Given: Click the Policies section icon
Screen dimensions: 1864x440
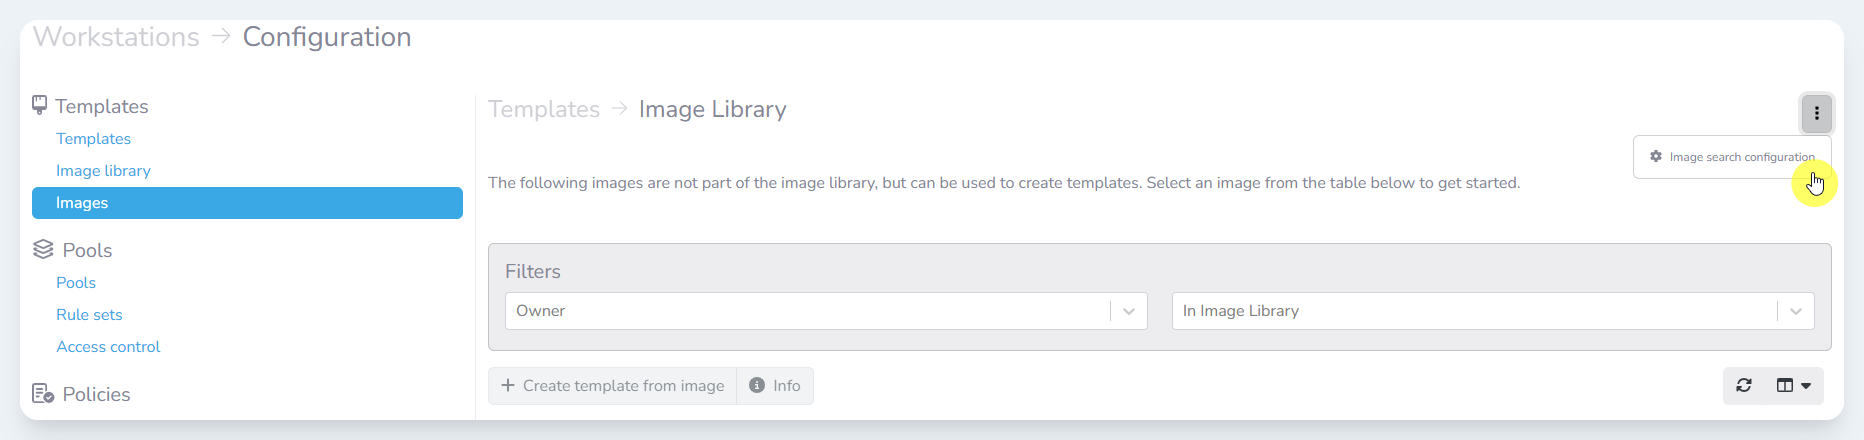Looking at the screenshot, I should click(x=43, y=394).
